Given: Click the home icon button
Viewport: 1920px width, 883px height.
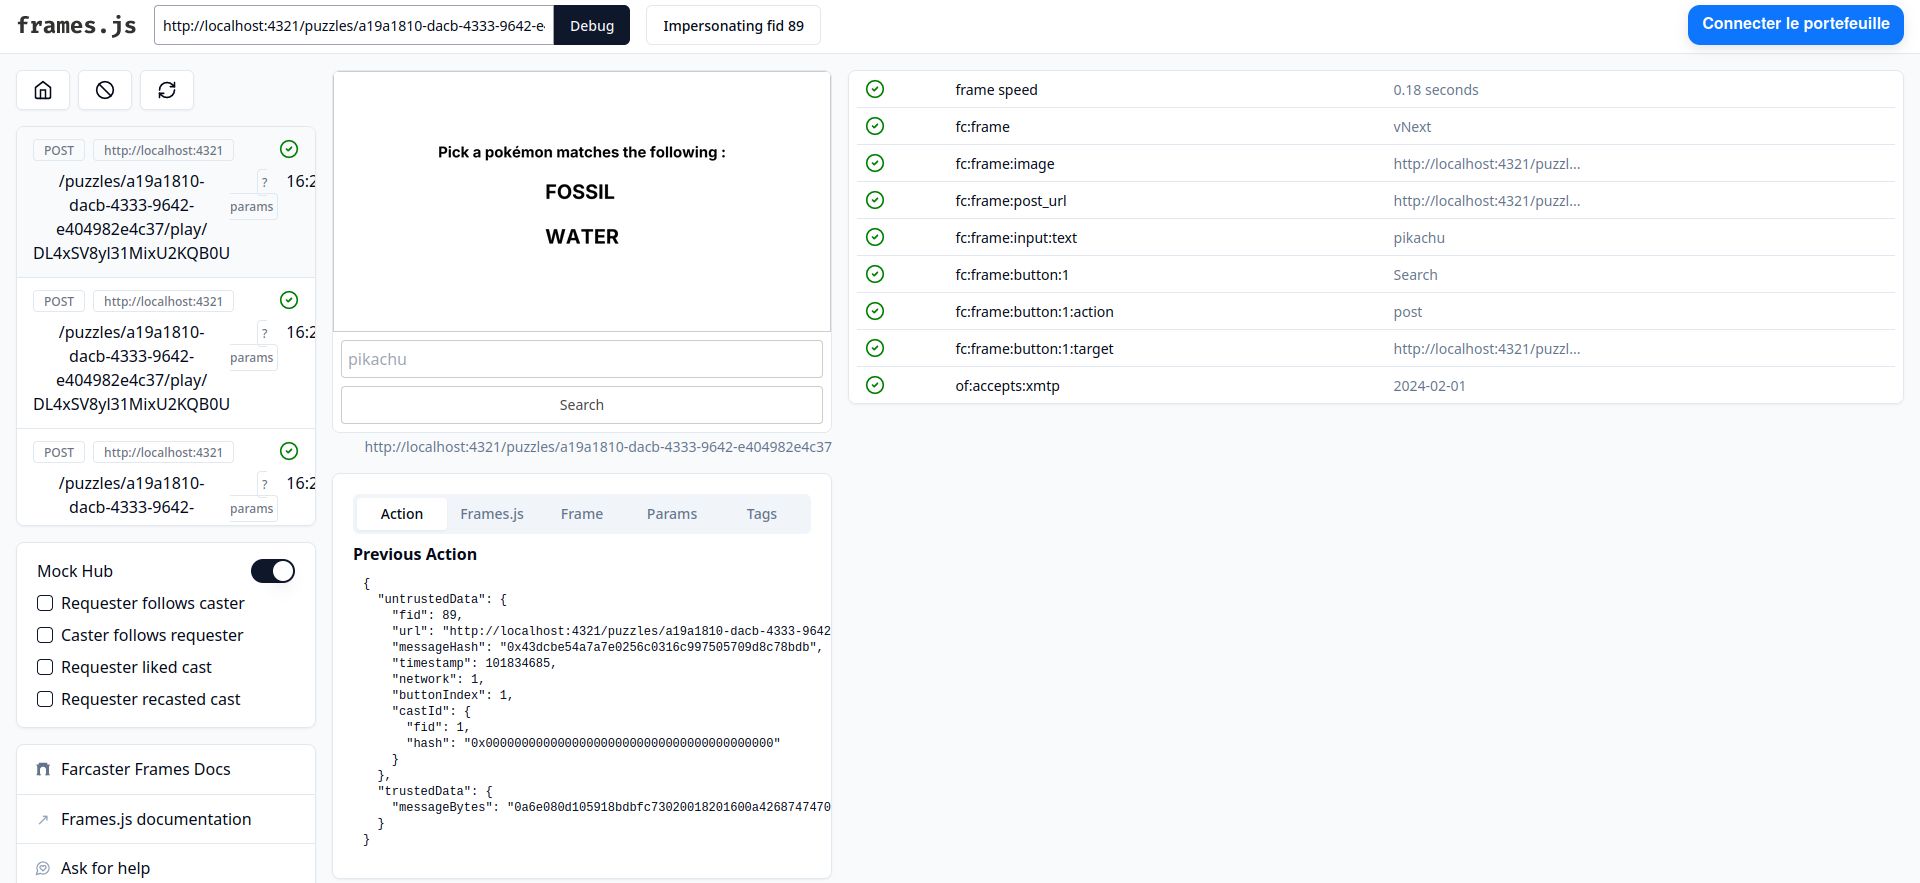Looking at the screenshot, I should pos(43,90).
